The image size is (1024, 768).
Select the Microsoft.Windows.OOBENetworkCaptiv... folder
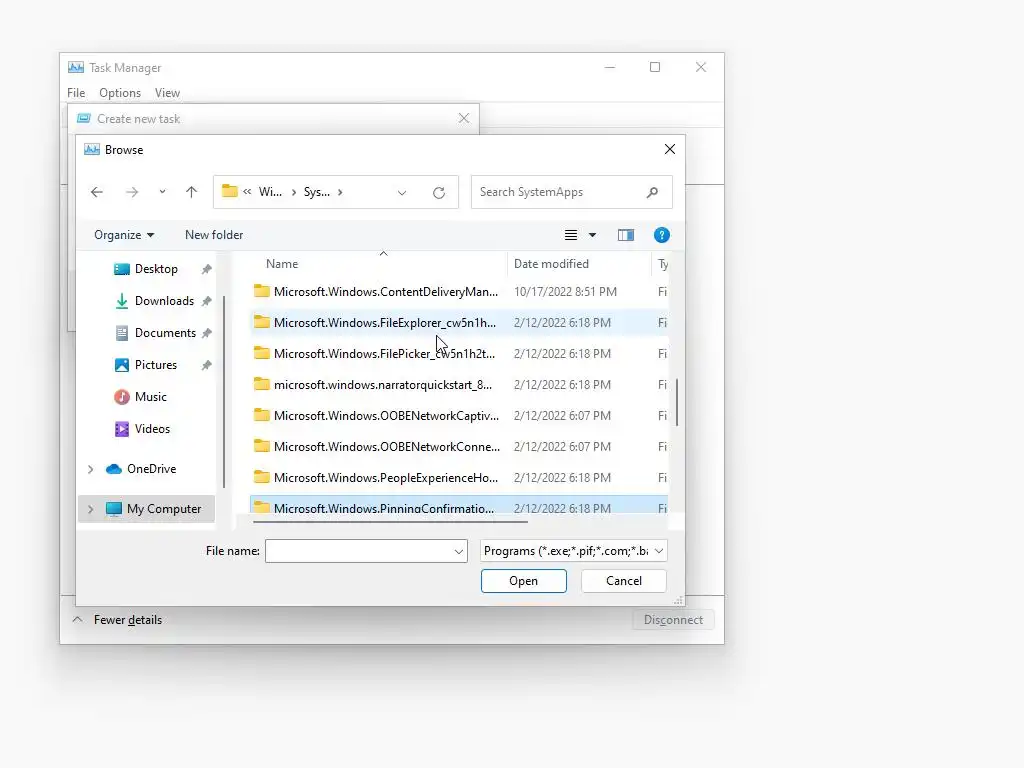(386, 416)
